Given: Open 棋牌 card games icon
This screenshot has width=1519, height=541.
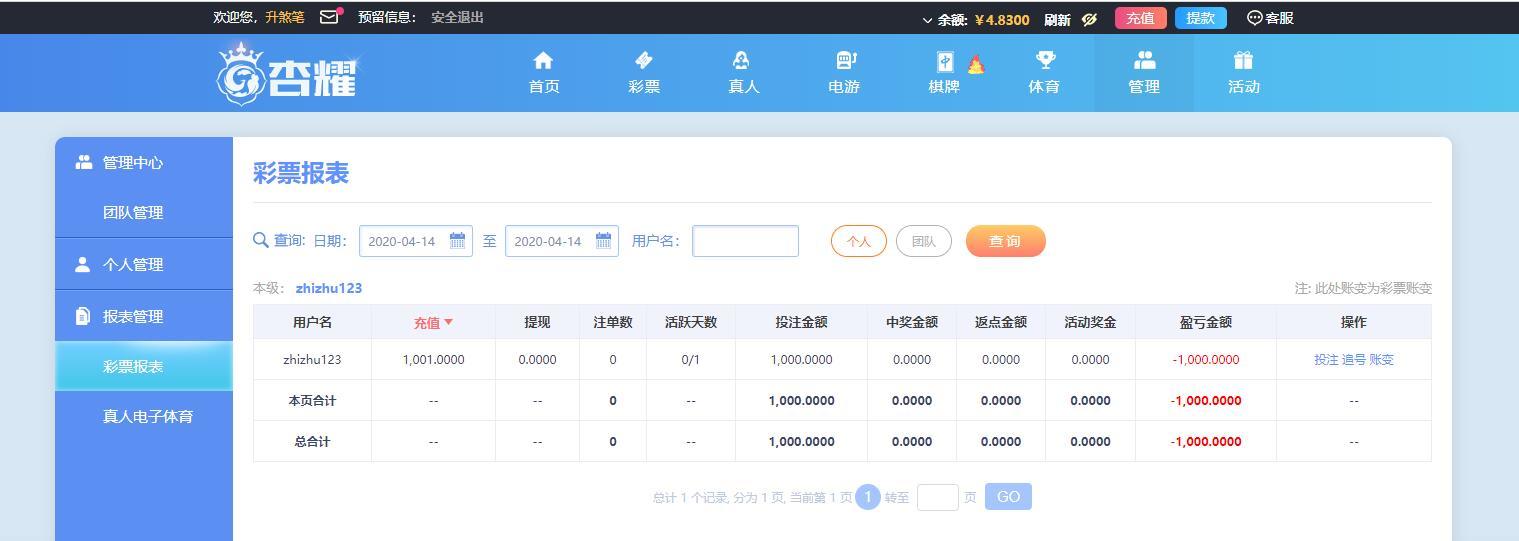Looking at the screenshot, I should (944, 62).
